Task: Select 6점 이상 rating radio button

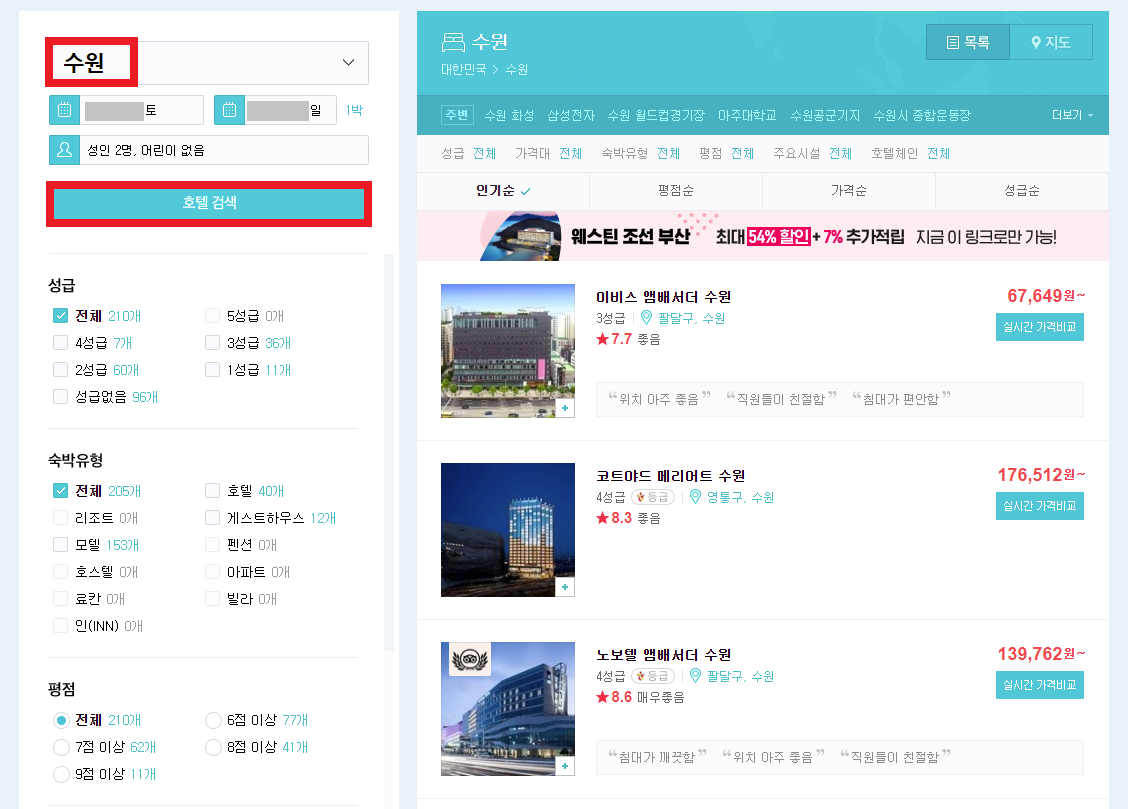Action: [213, 720]
